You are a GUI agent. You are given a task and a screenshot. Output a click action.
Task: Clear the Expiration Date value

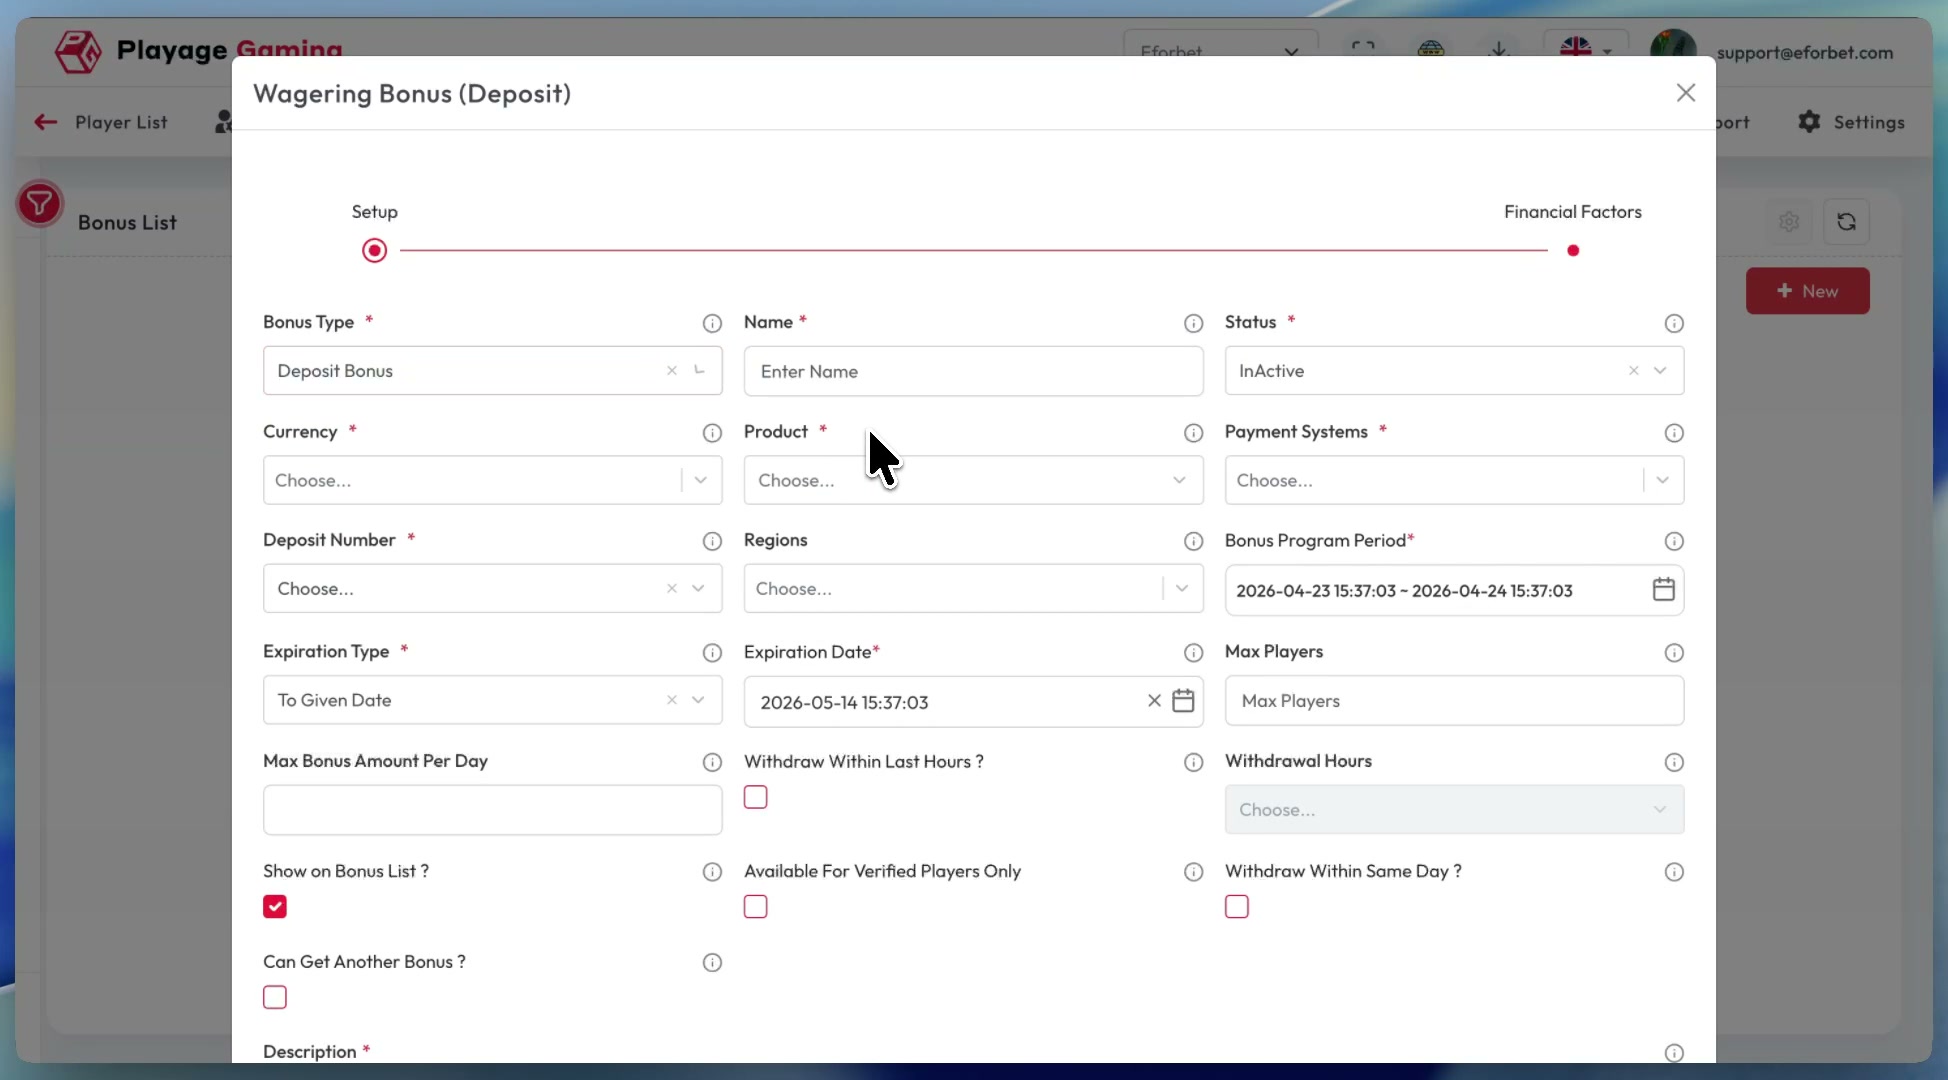pyautogui.click(x=1154, y=700)
